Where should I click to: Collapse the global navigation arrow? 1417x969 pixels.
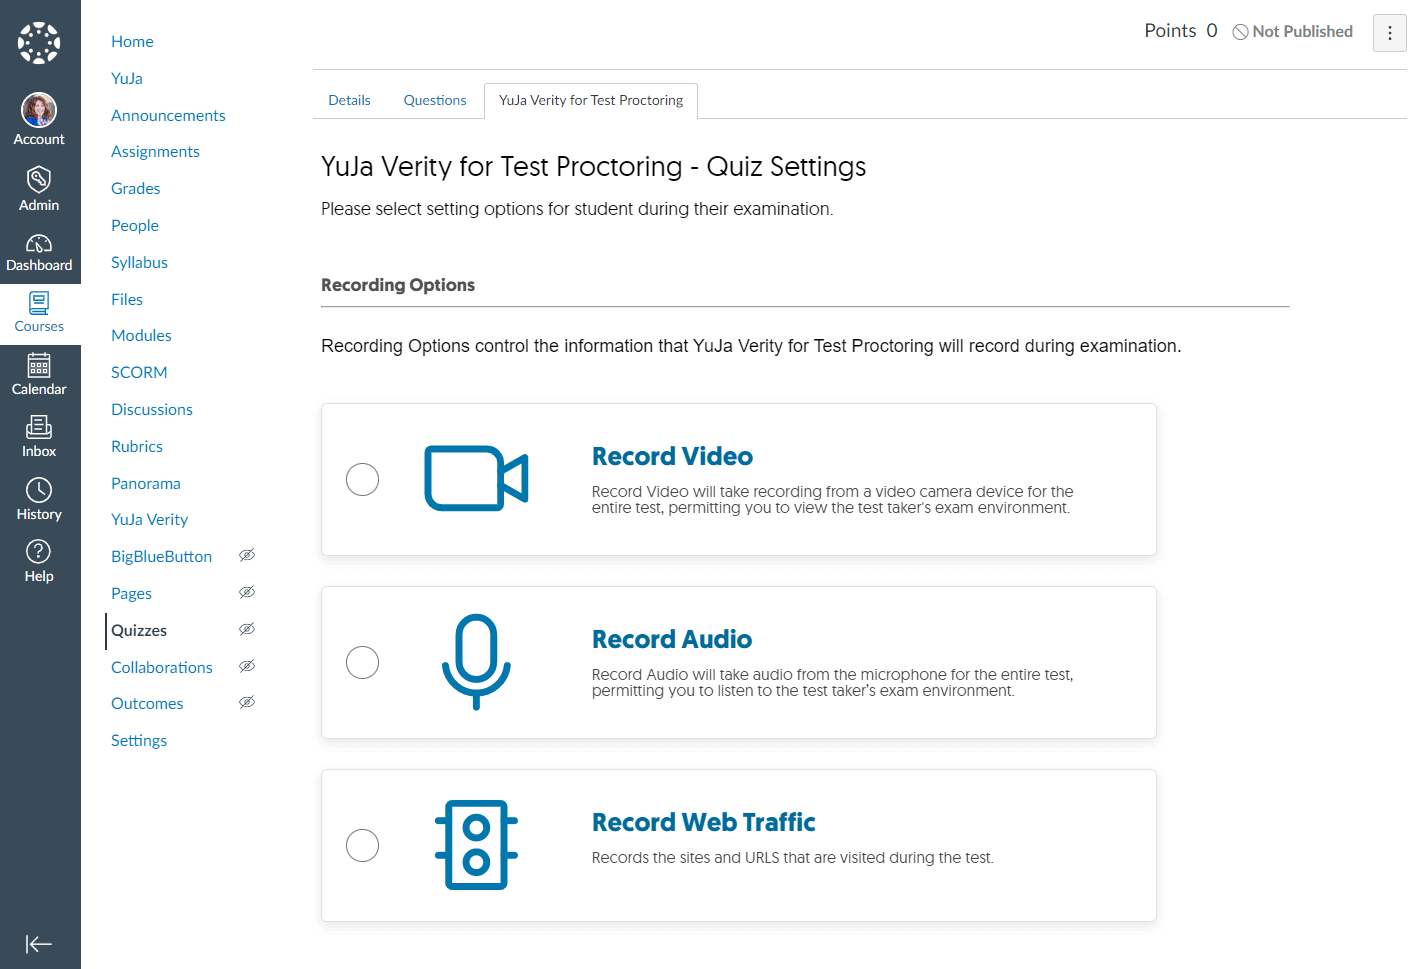pos(39,944)
